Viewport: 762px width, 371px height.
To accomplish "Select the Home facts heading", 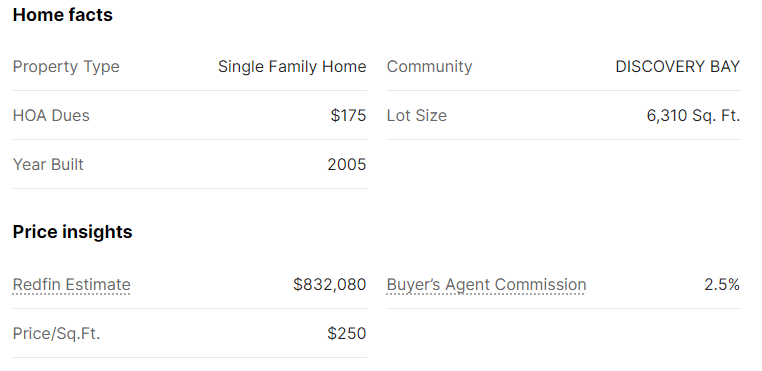I will pos(63,15).
